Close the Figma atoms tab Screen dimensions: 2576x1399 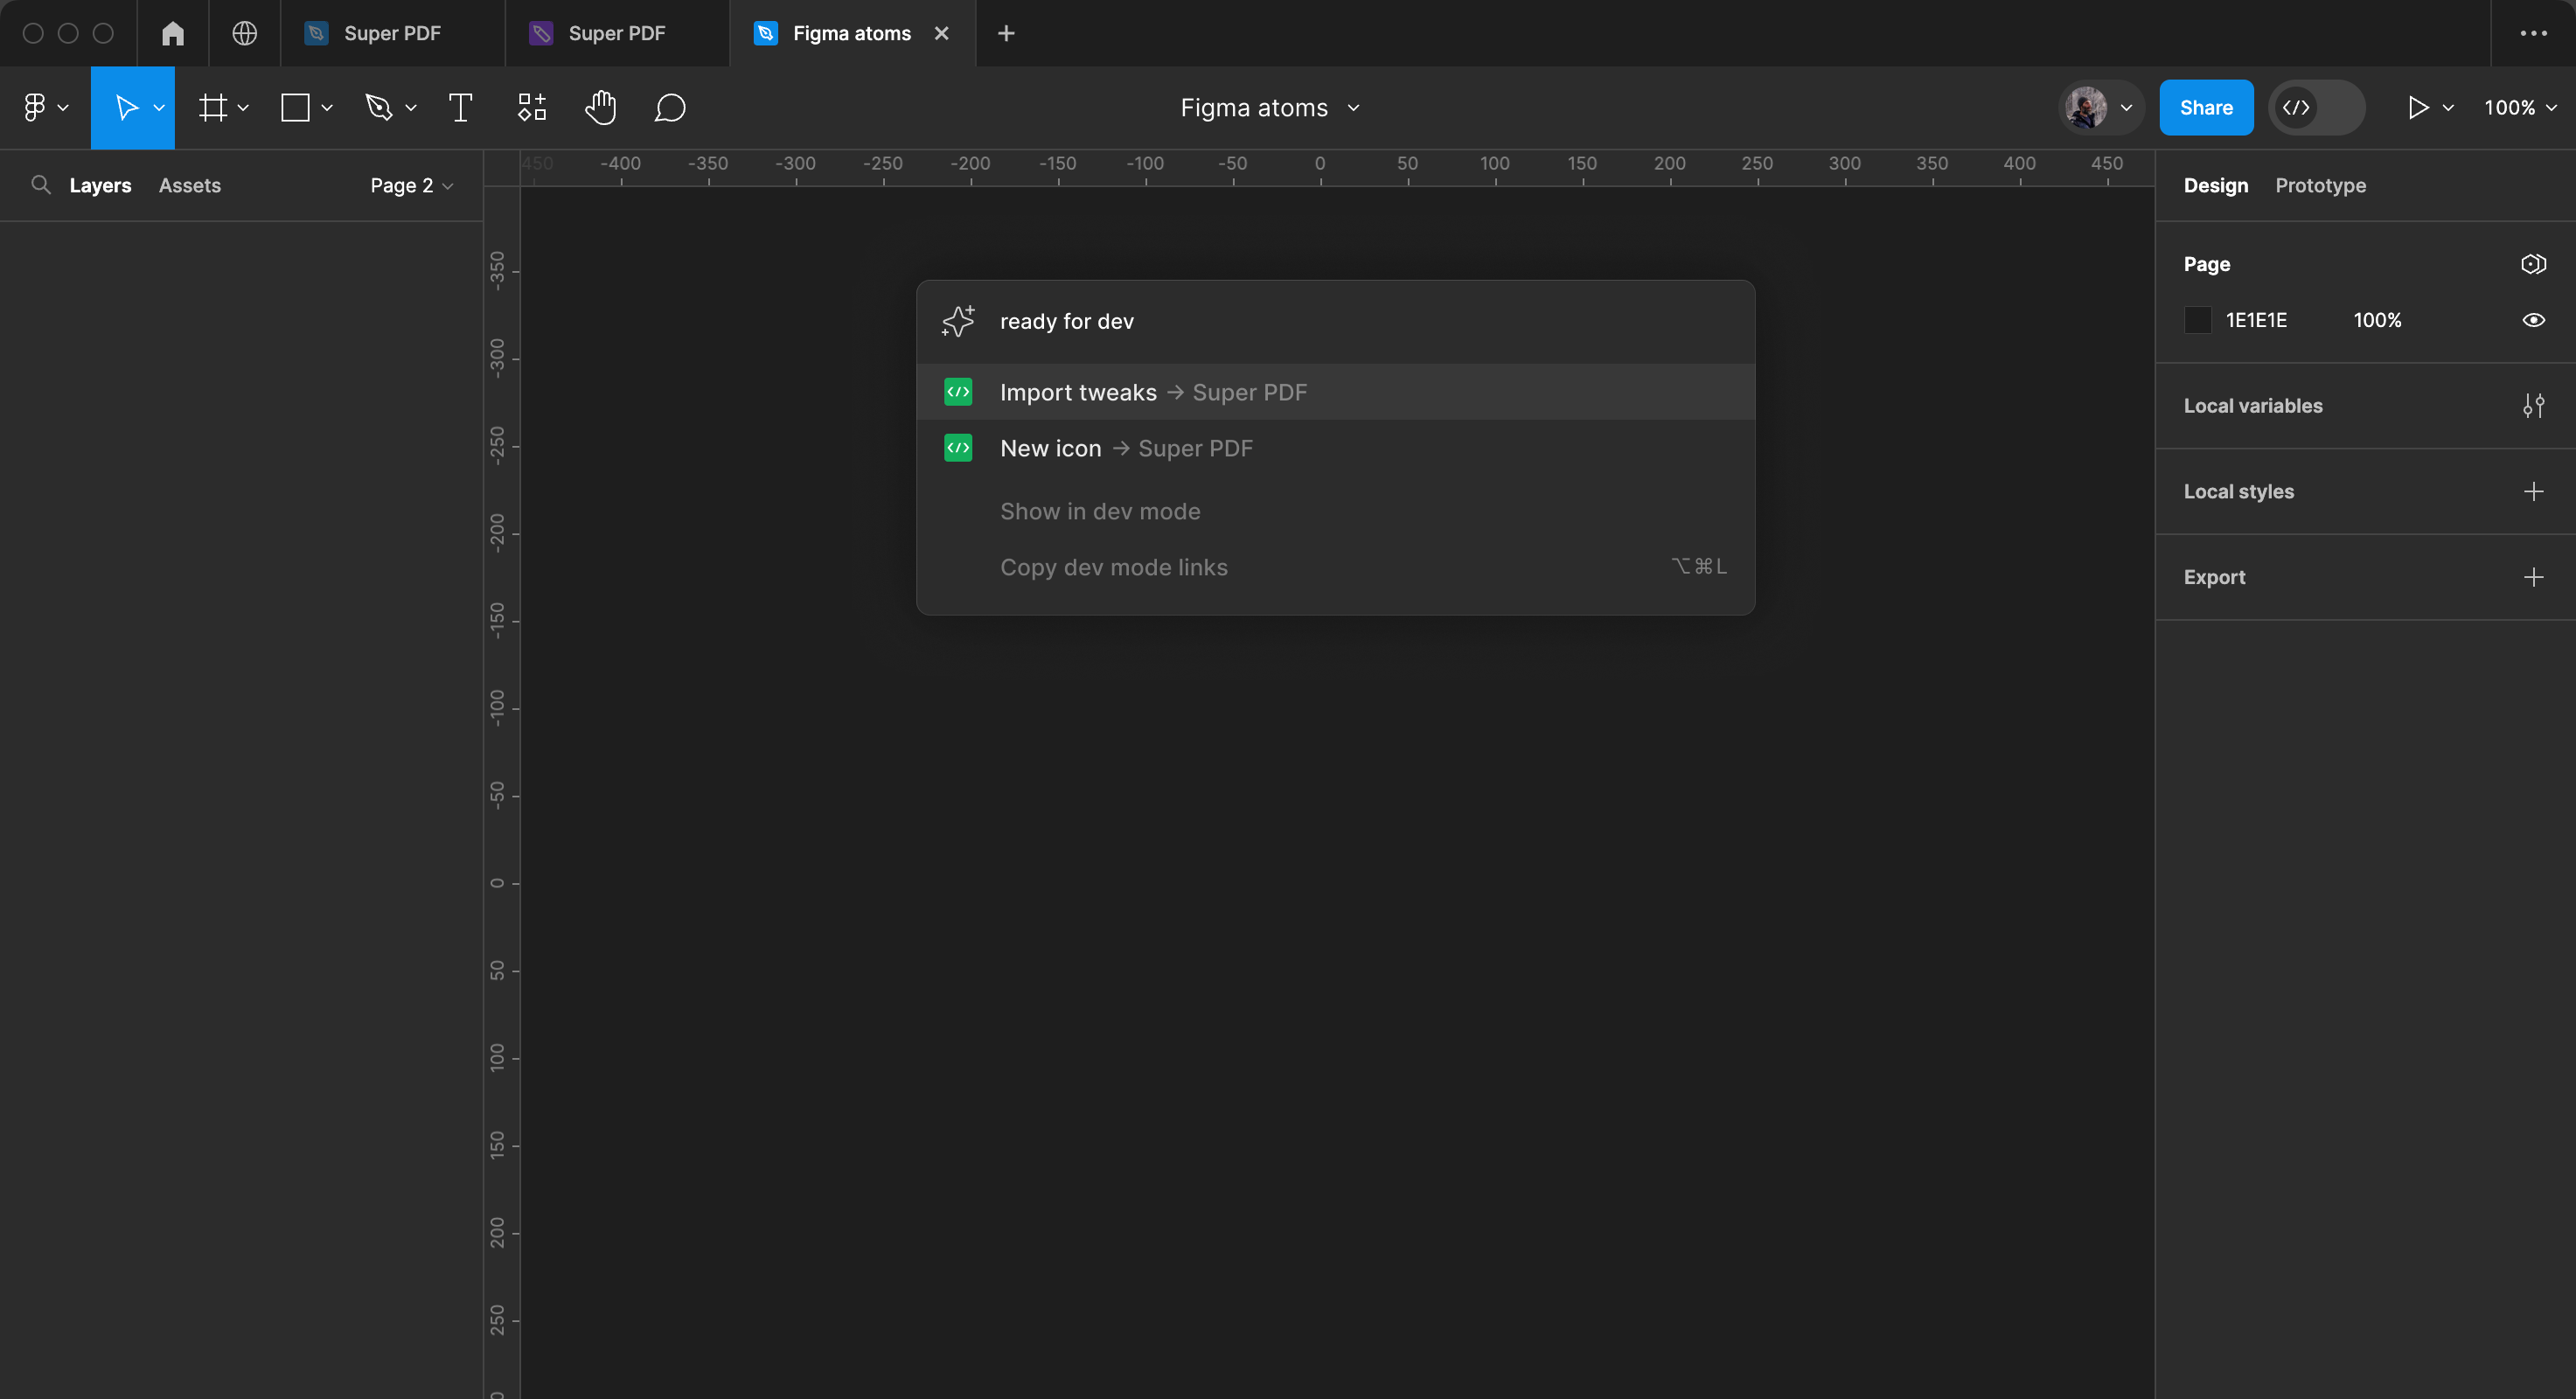coord(941,33)
